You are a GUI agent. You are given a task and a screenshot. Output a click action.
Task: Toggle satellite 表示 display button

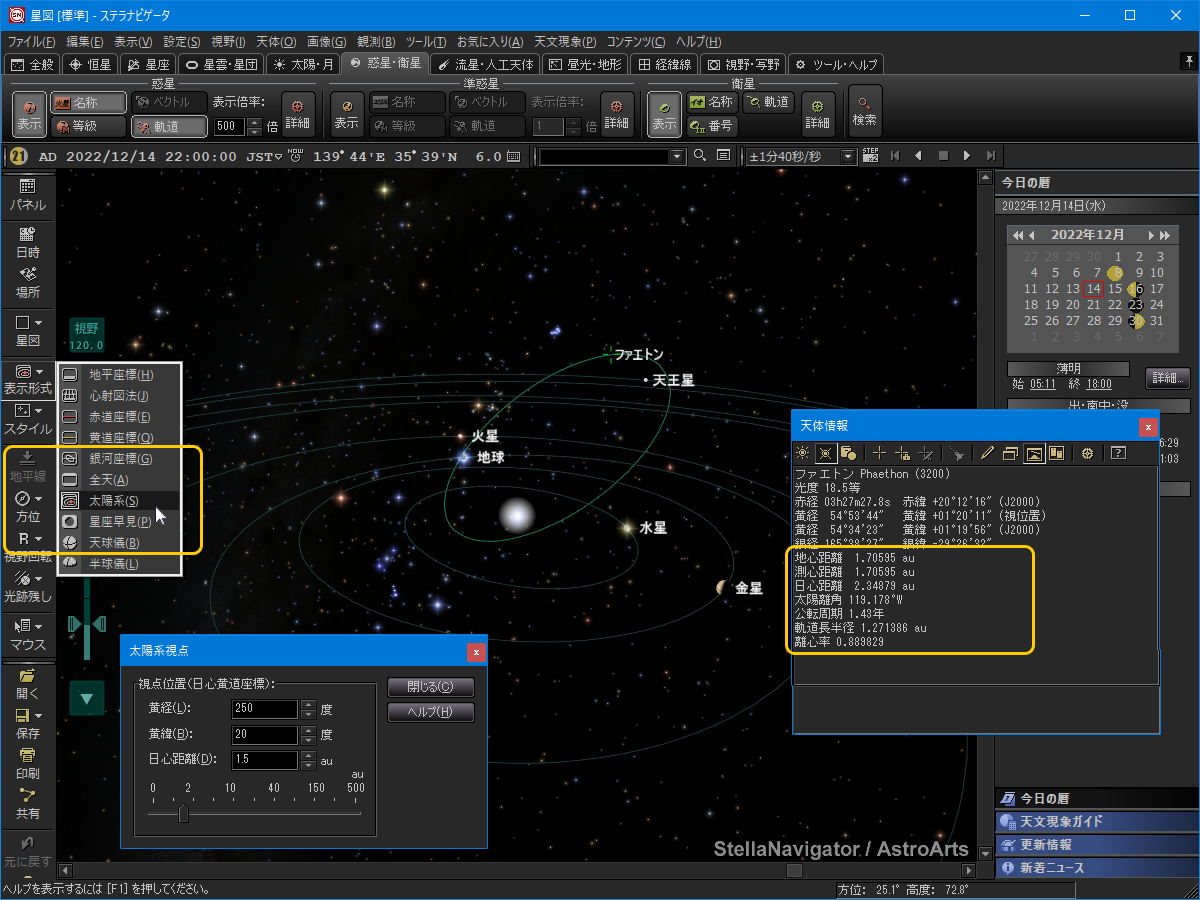pos(664,114)
